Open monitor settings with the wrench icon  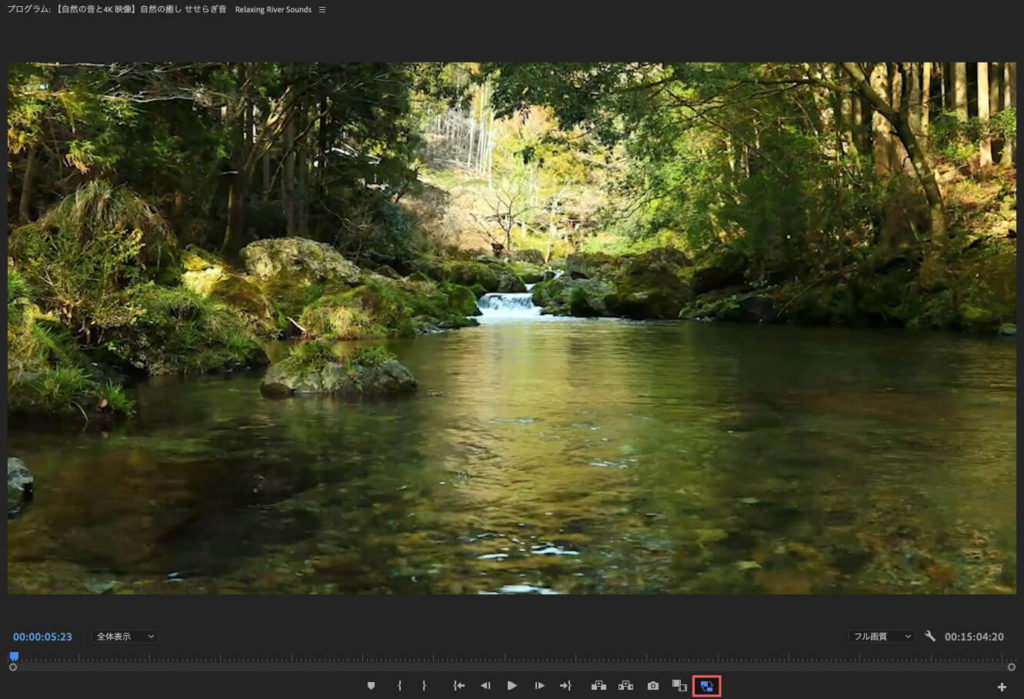coord(930,636)
